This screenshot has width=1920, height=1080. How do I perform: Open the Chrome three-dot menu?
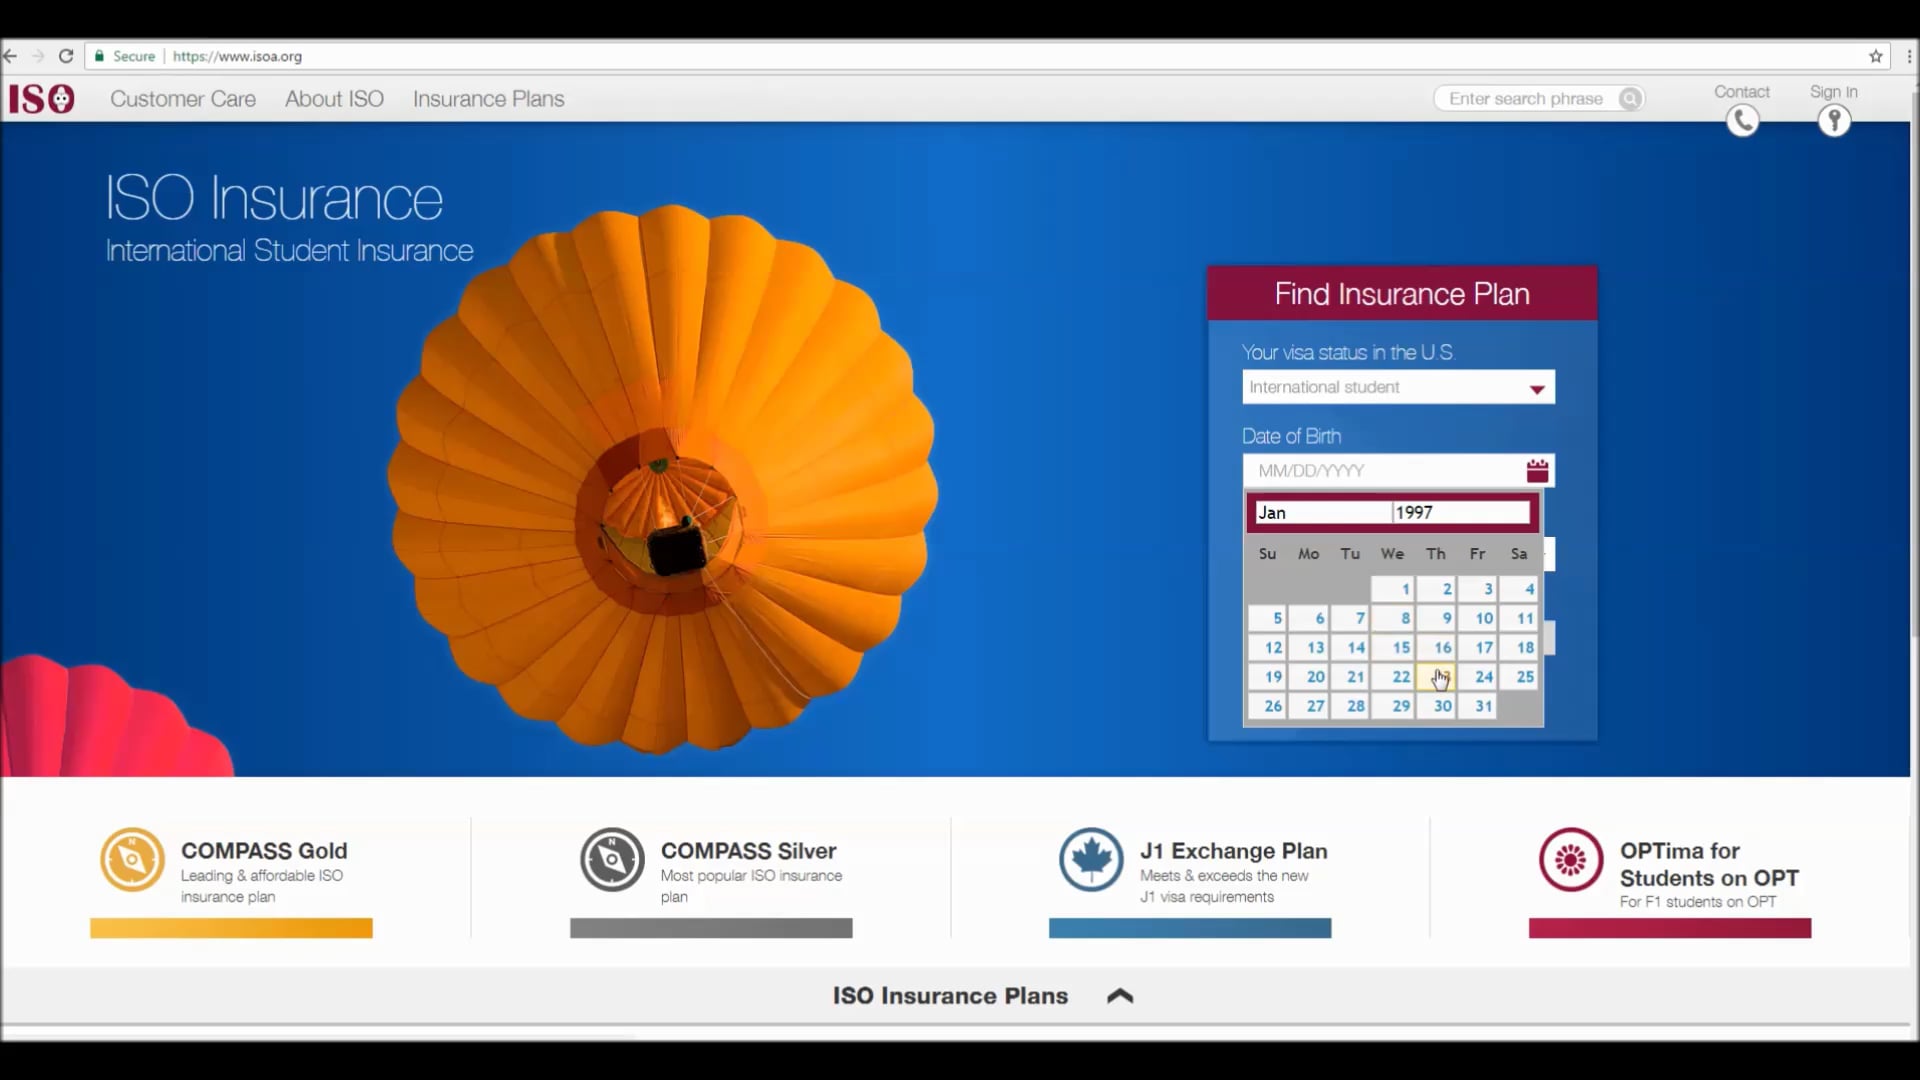1909,56
